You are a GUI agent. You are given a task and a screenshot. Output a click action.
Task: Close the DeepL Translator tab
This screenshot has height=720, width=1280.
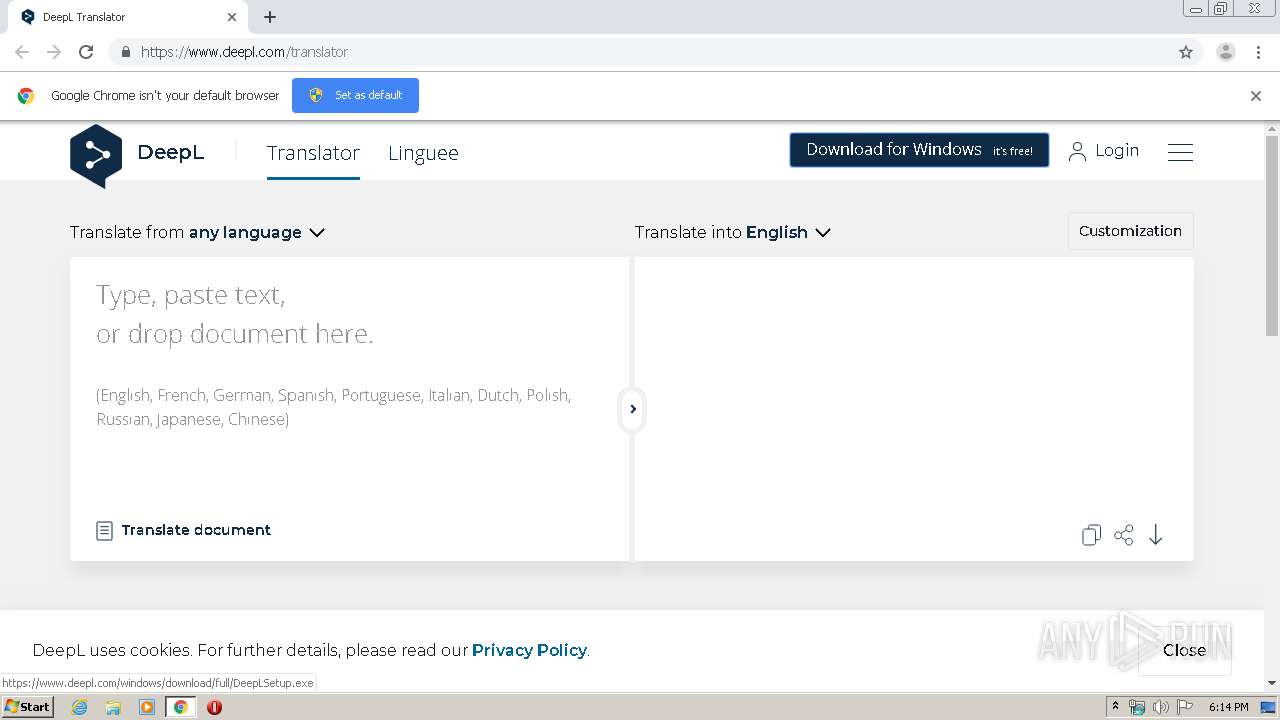pos(232,17)
